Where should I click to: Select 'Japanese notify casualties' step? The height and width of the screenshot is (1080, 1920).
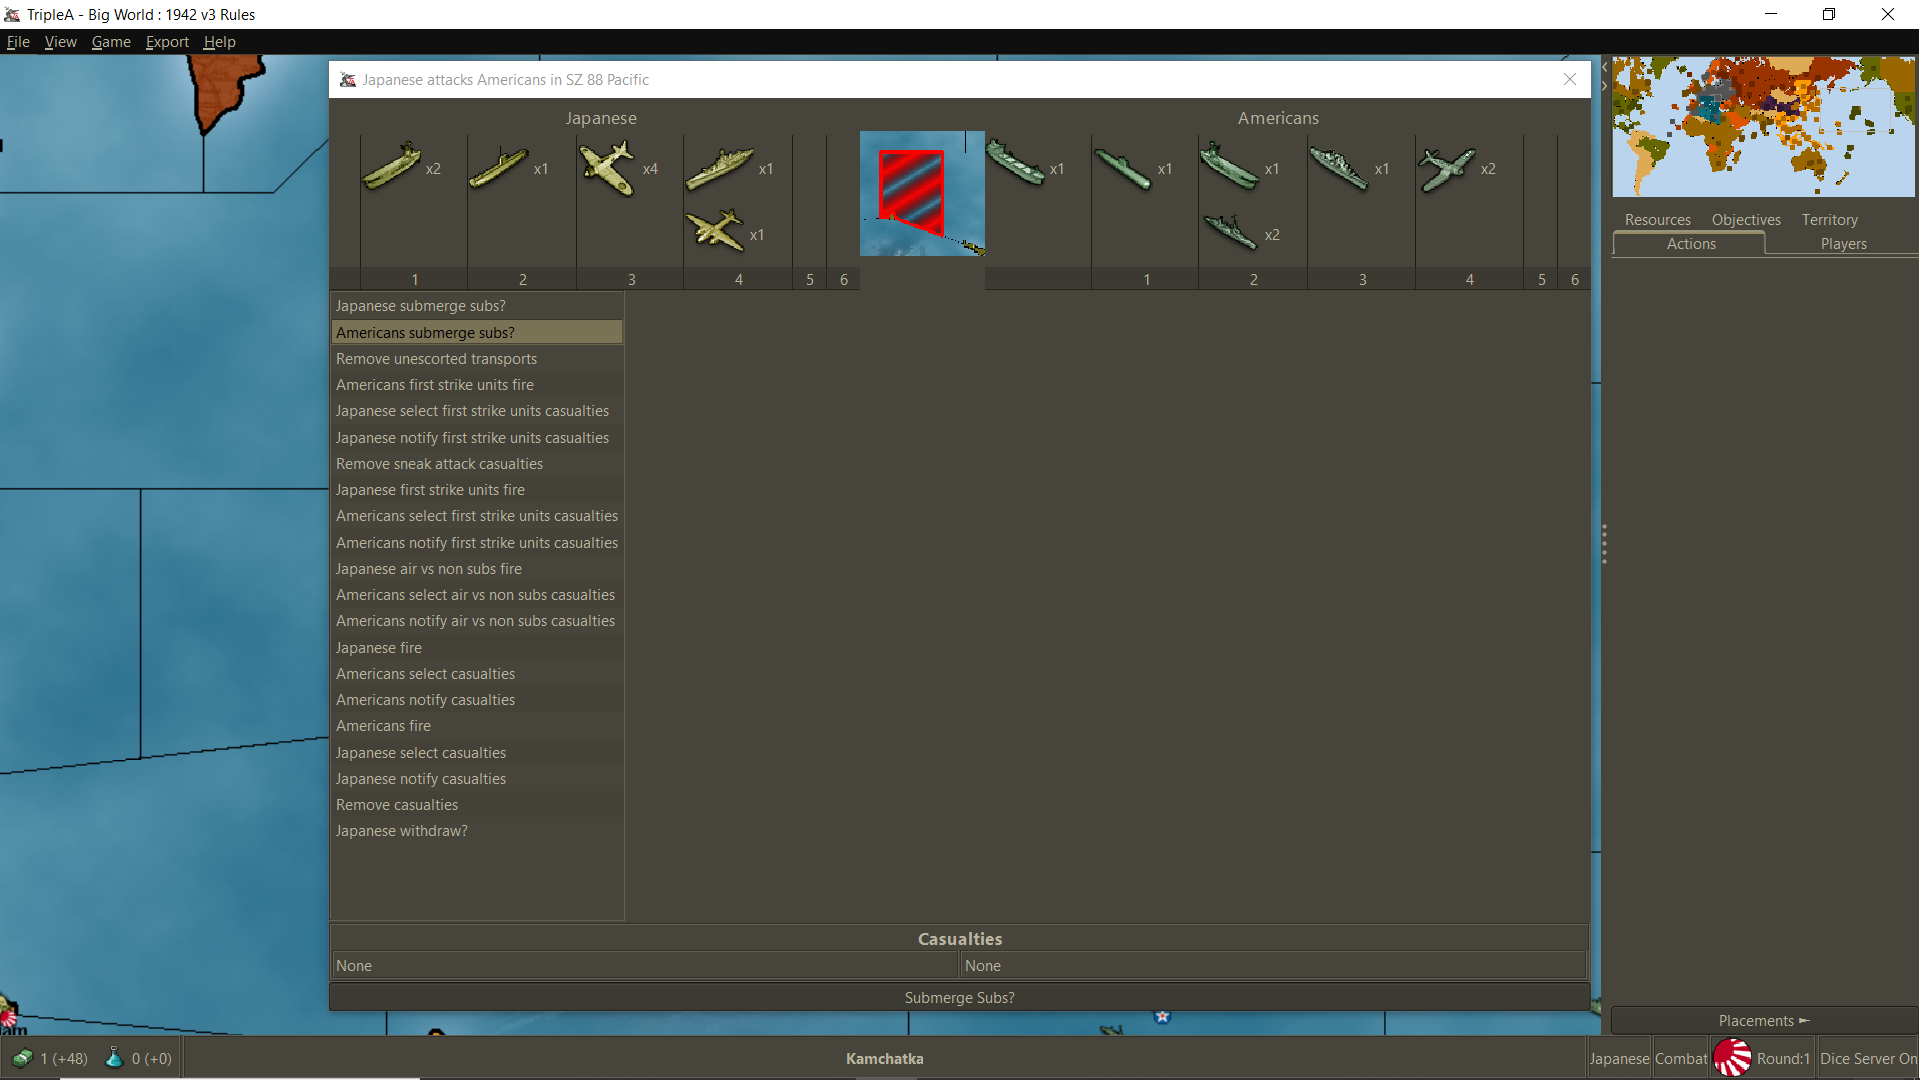(x=477, y=779)
